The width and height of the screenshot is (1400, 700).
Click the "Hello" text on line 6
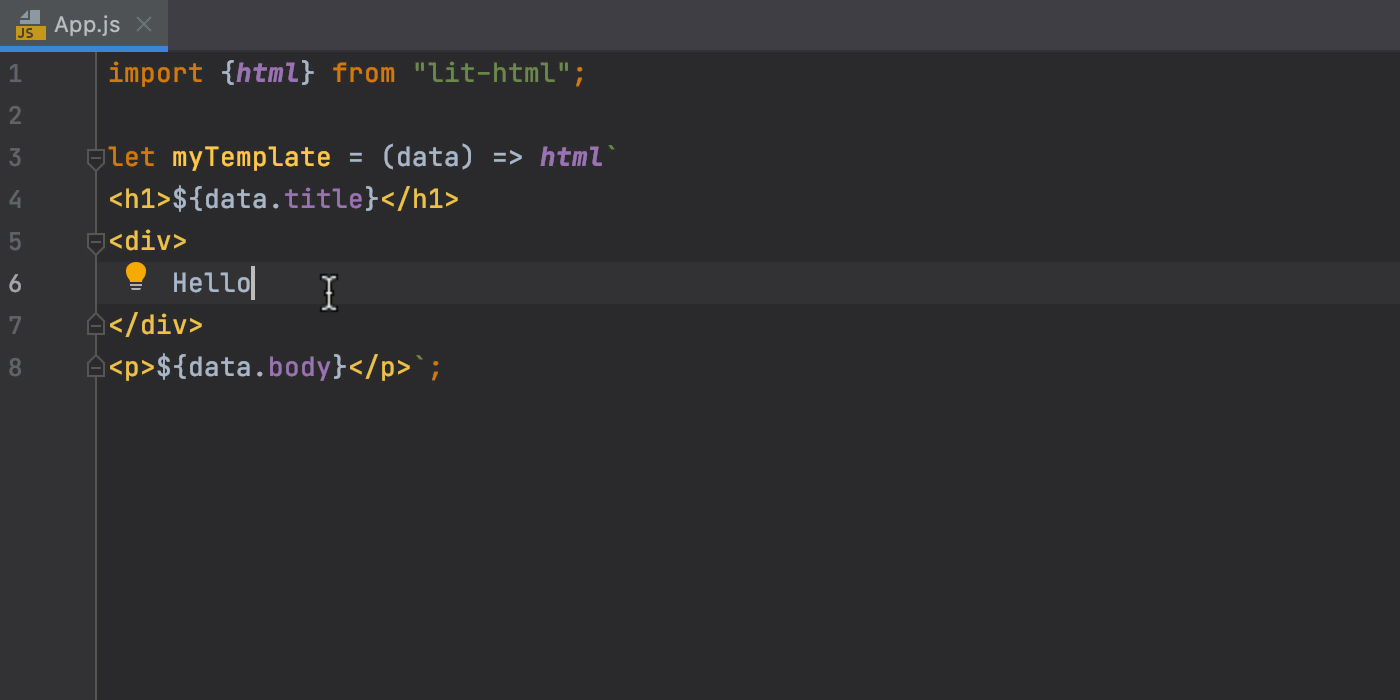coord(212,283)
